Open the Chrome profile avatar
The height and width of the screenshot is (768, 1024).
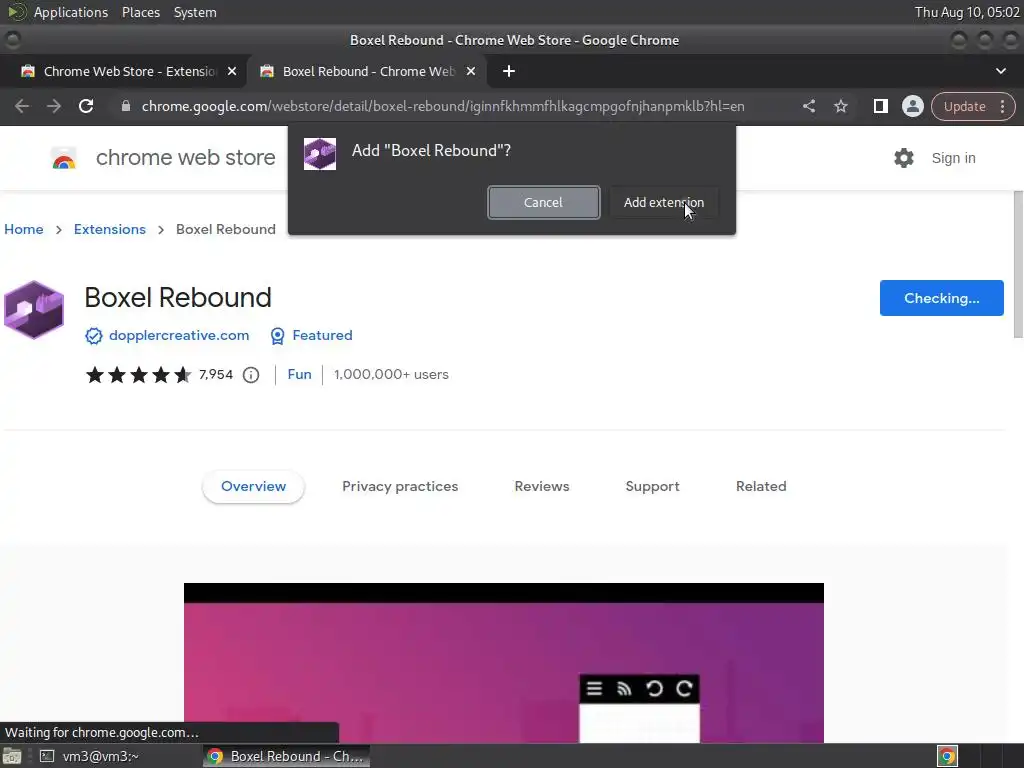912,106
